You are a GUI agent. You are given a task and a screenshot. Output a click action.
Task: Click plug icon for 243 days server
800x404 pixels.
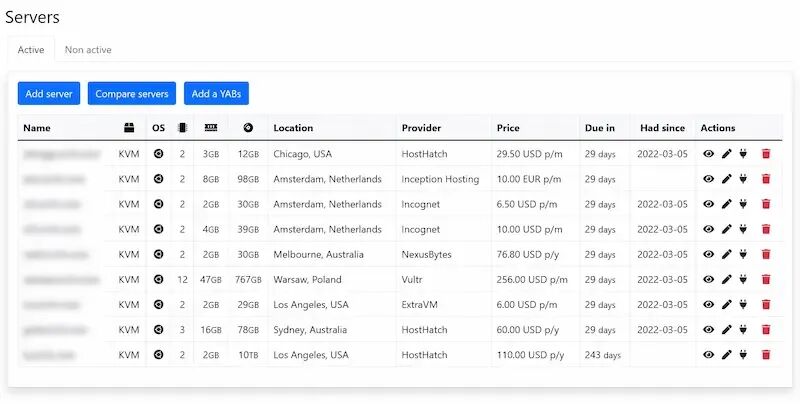[743, 355]
